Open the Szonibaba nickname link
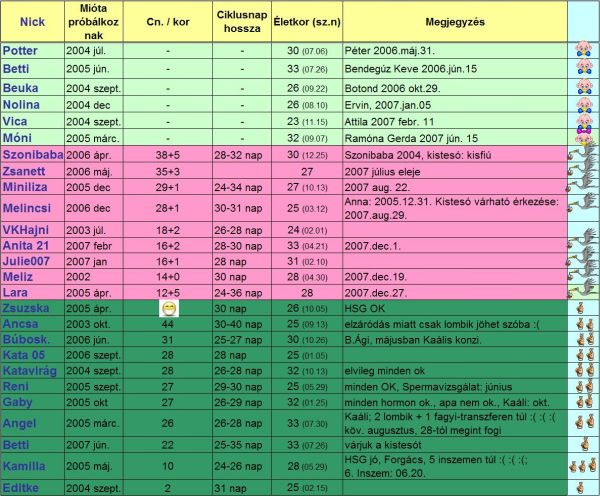 click(35, 156)
